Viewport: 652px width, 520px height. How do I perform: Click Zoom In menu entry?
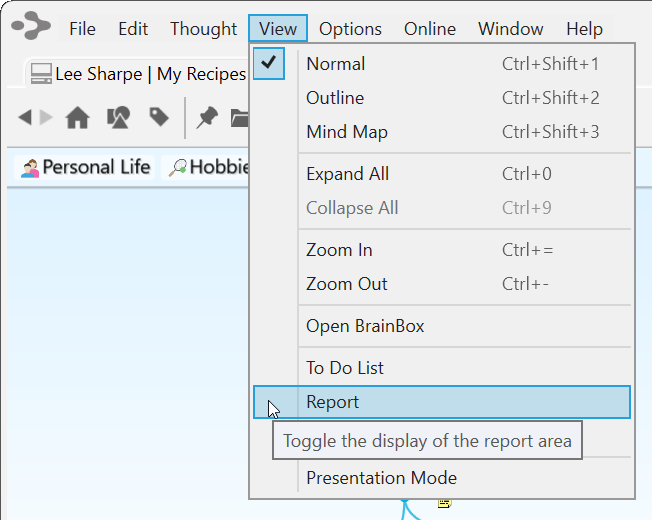(x=339, y=250)
